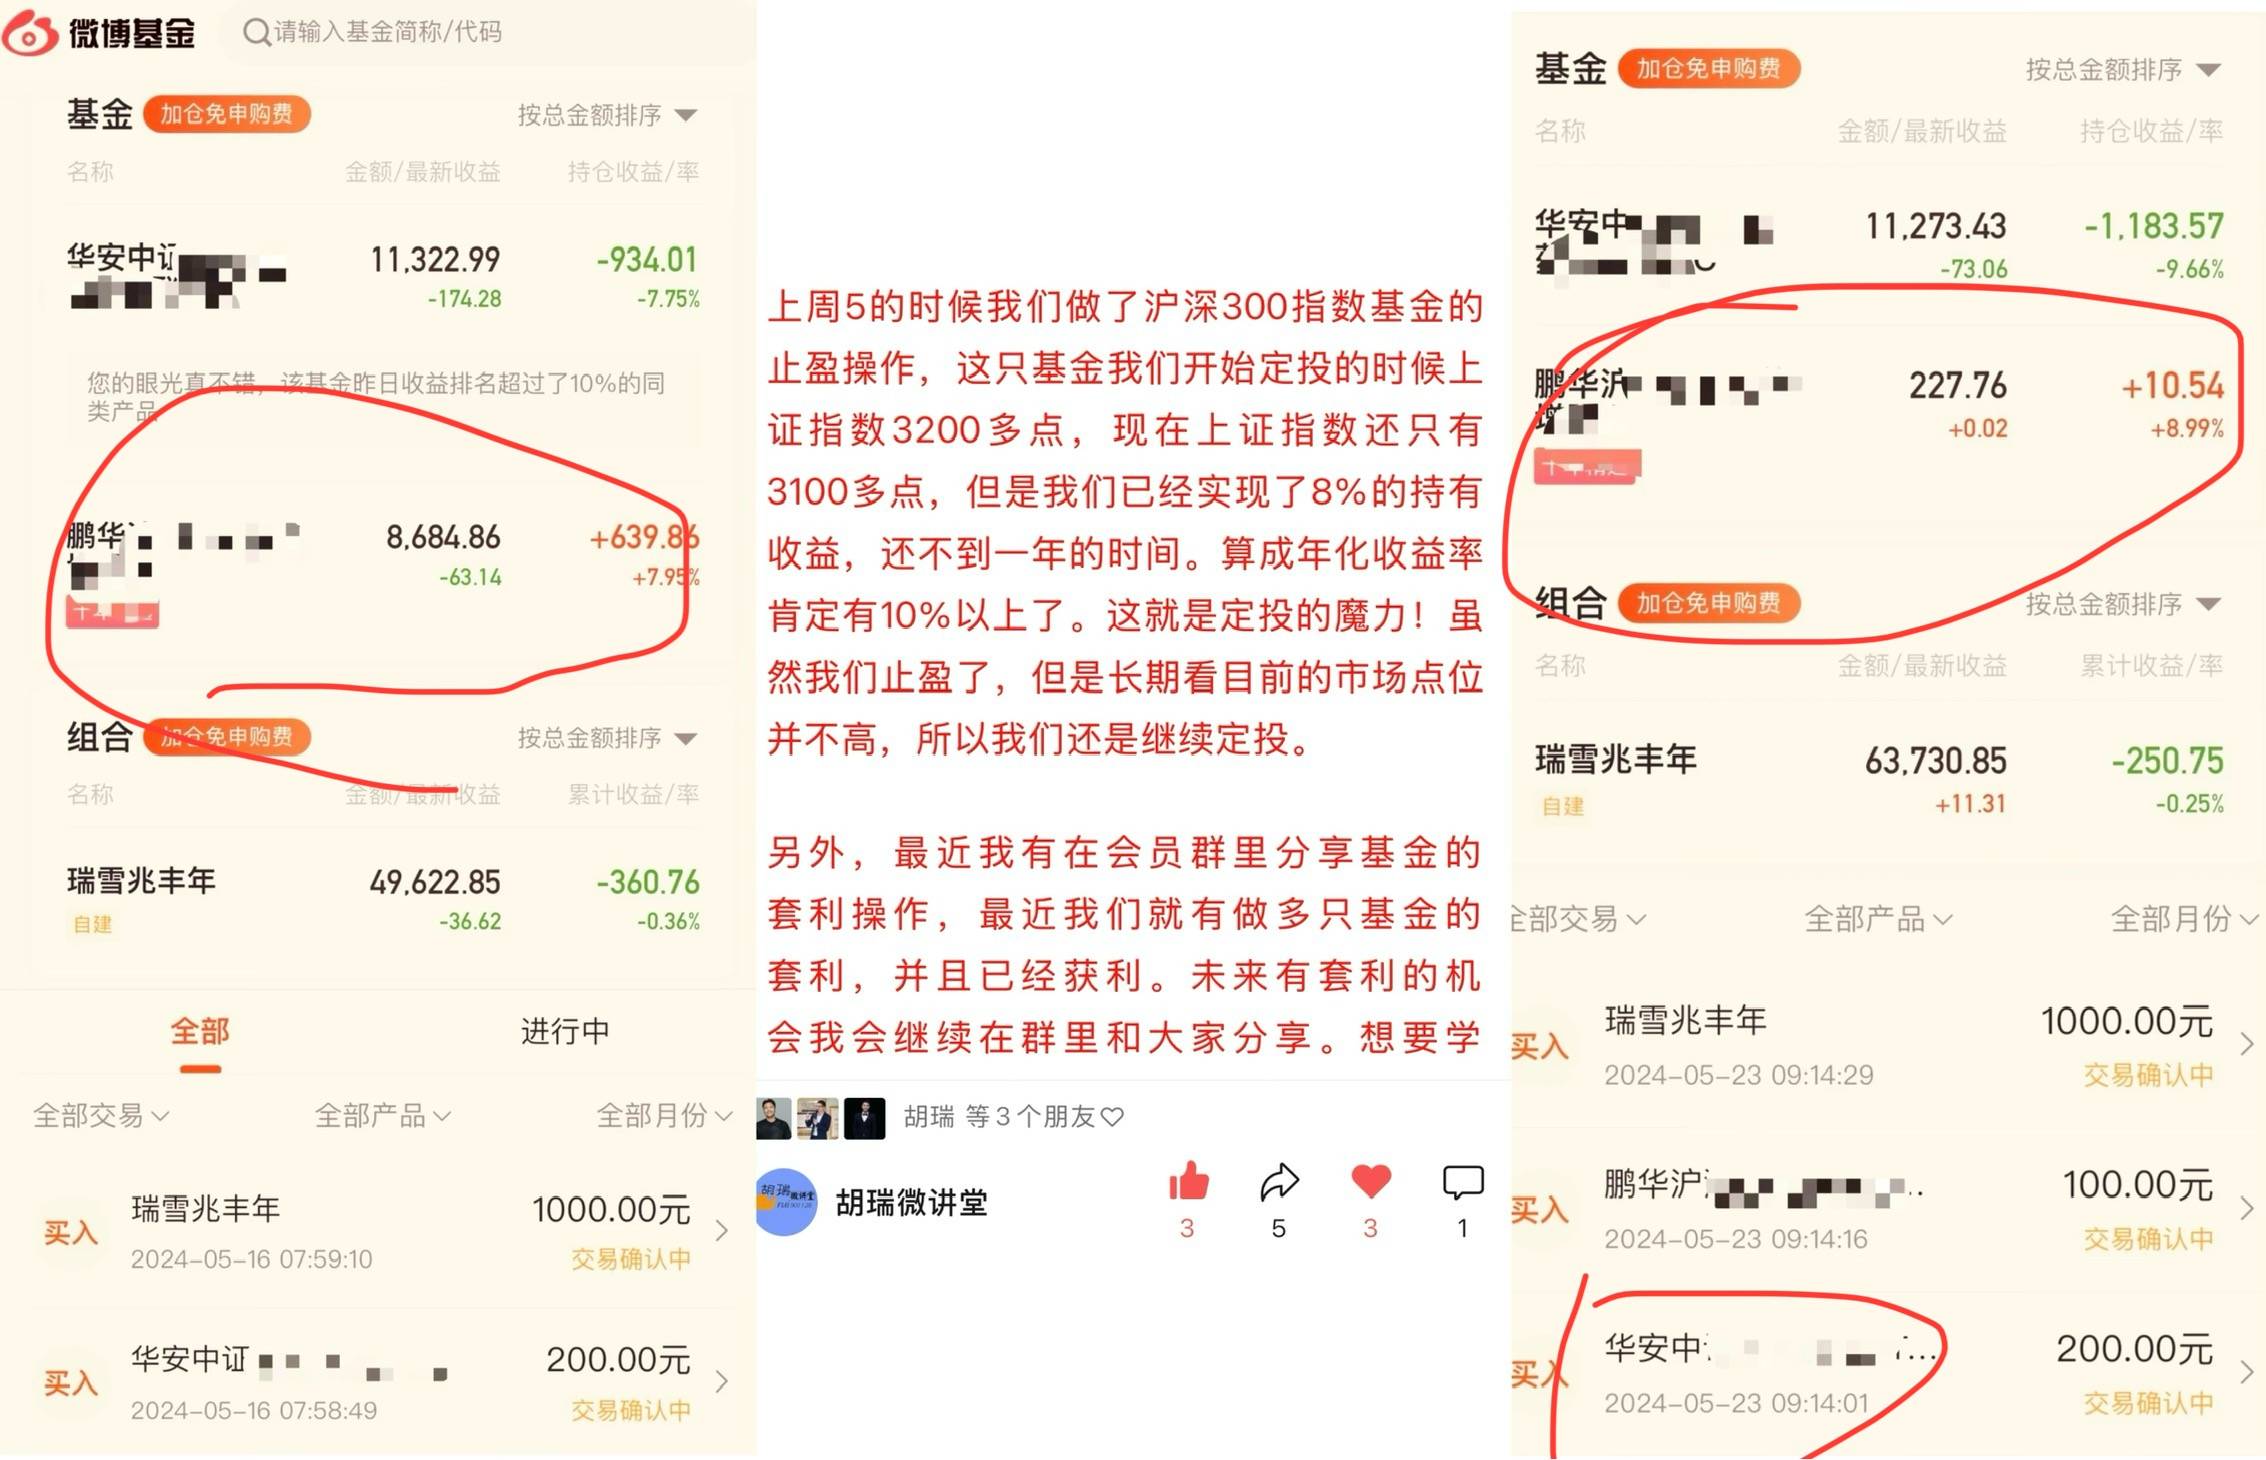Switch to the 全部 tab
Screen dimensions: 2266x1460
[200, 1031]
